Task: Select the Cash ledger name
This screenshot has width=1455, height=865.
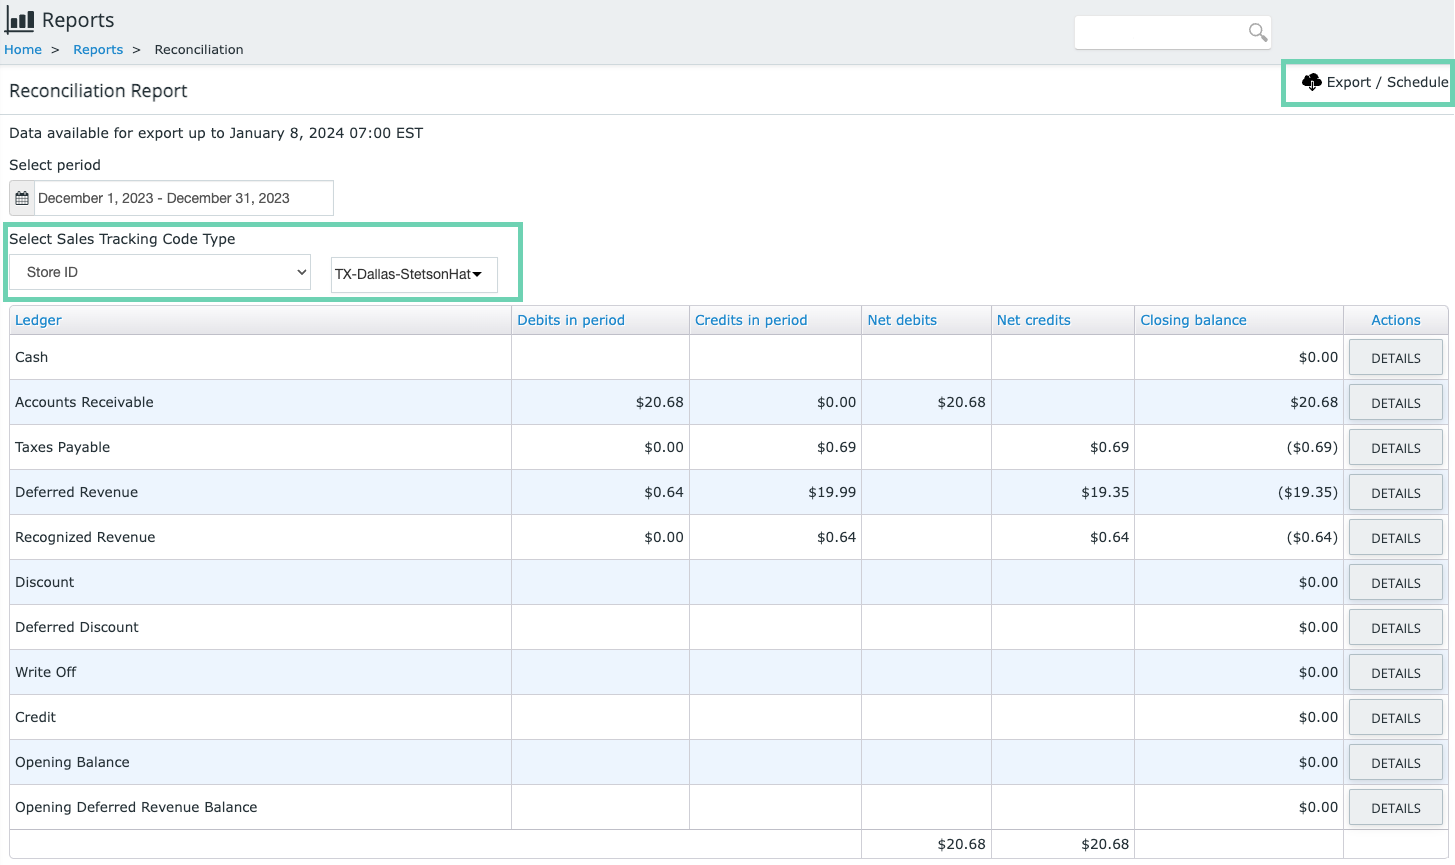Action: point(31,357)
